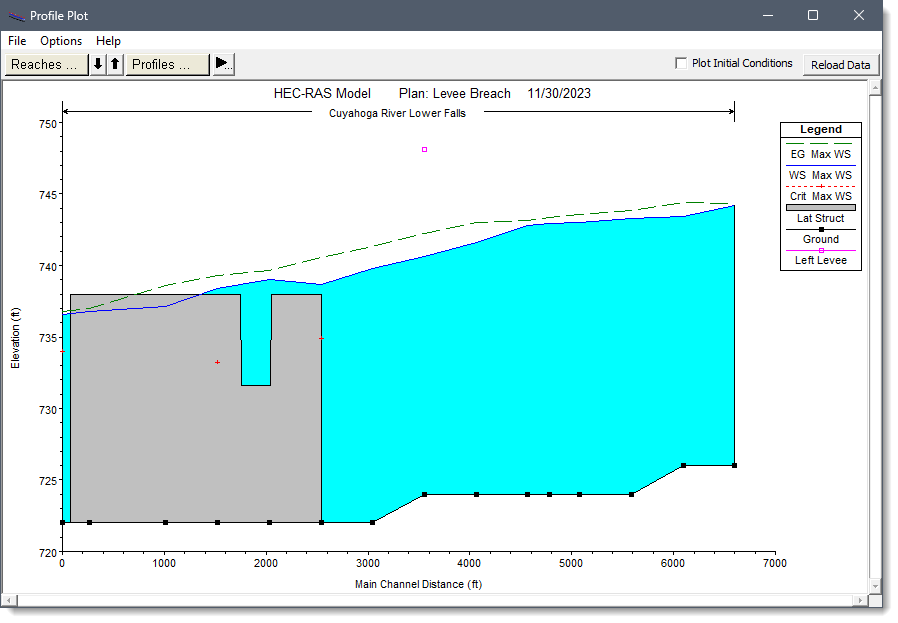Click the down arrow next to Reaches

(96, 64)
